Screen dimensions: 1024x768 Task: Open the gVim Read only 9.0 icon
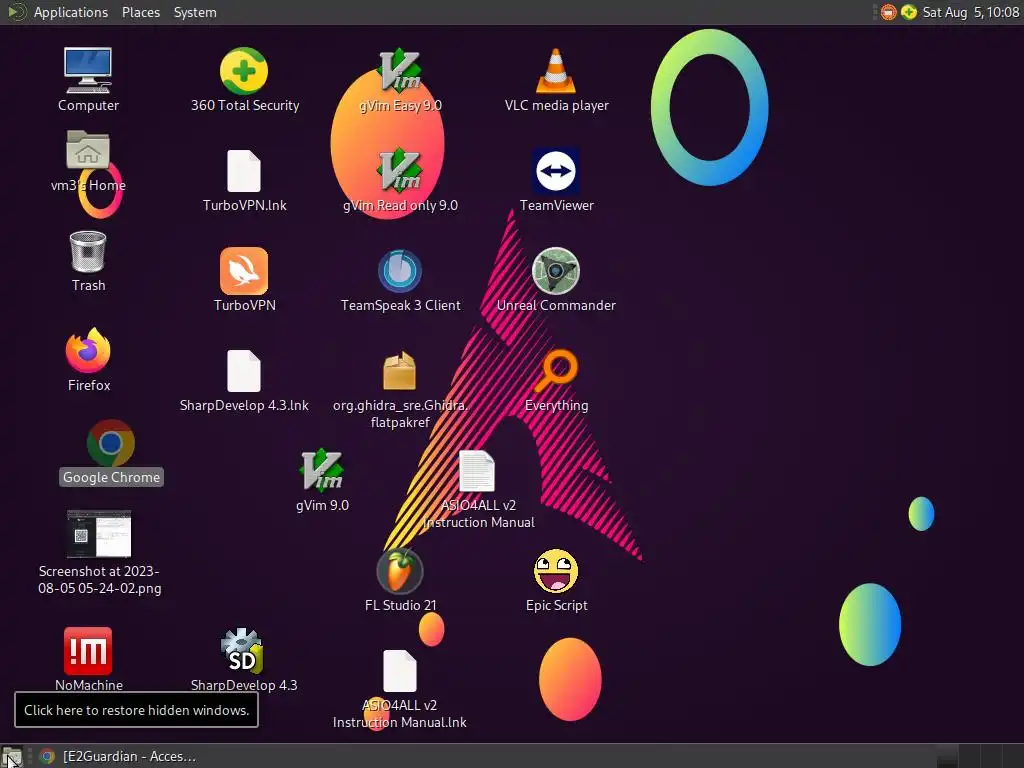point(400,171)
